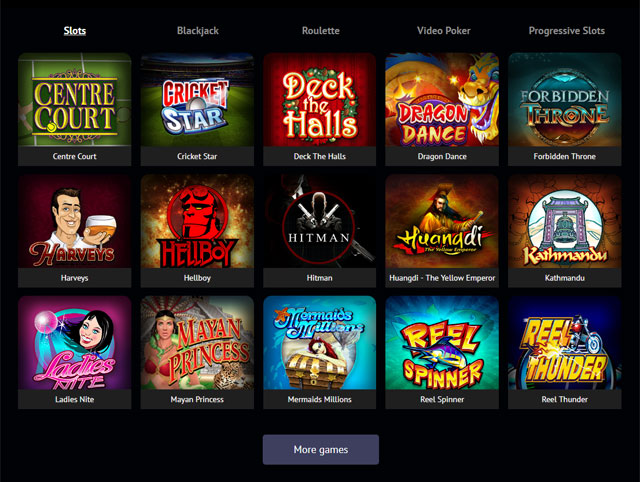Show the Progressive Slots category
Image resolution: width=640 pixels, height=482 pixels.
(x=567, y=31)
